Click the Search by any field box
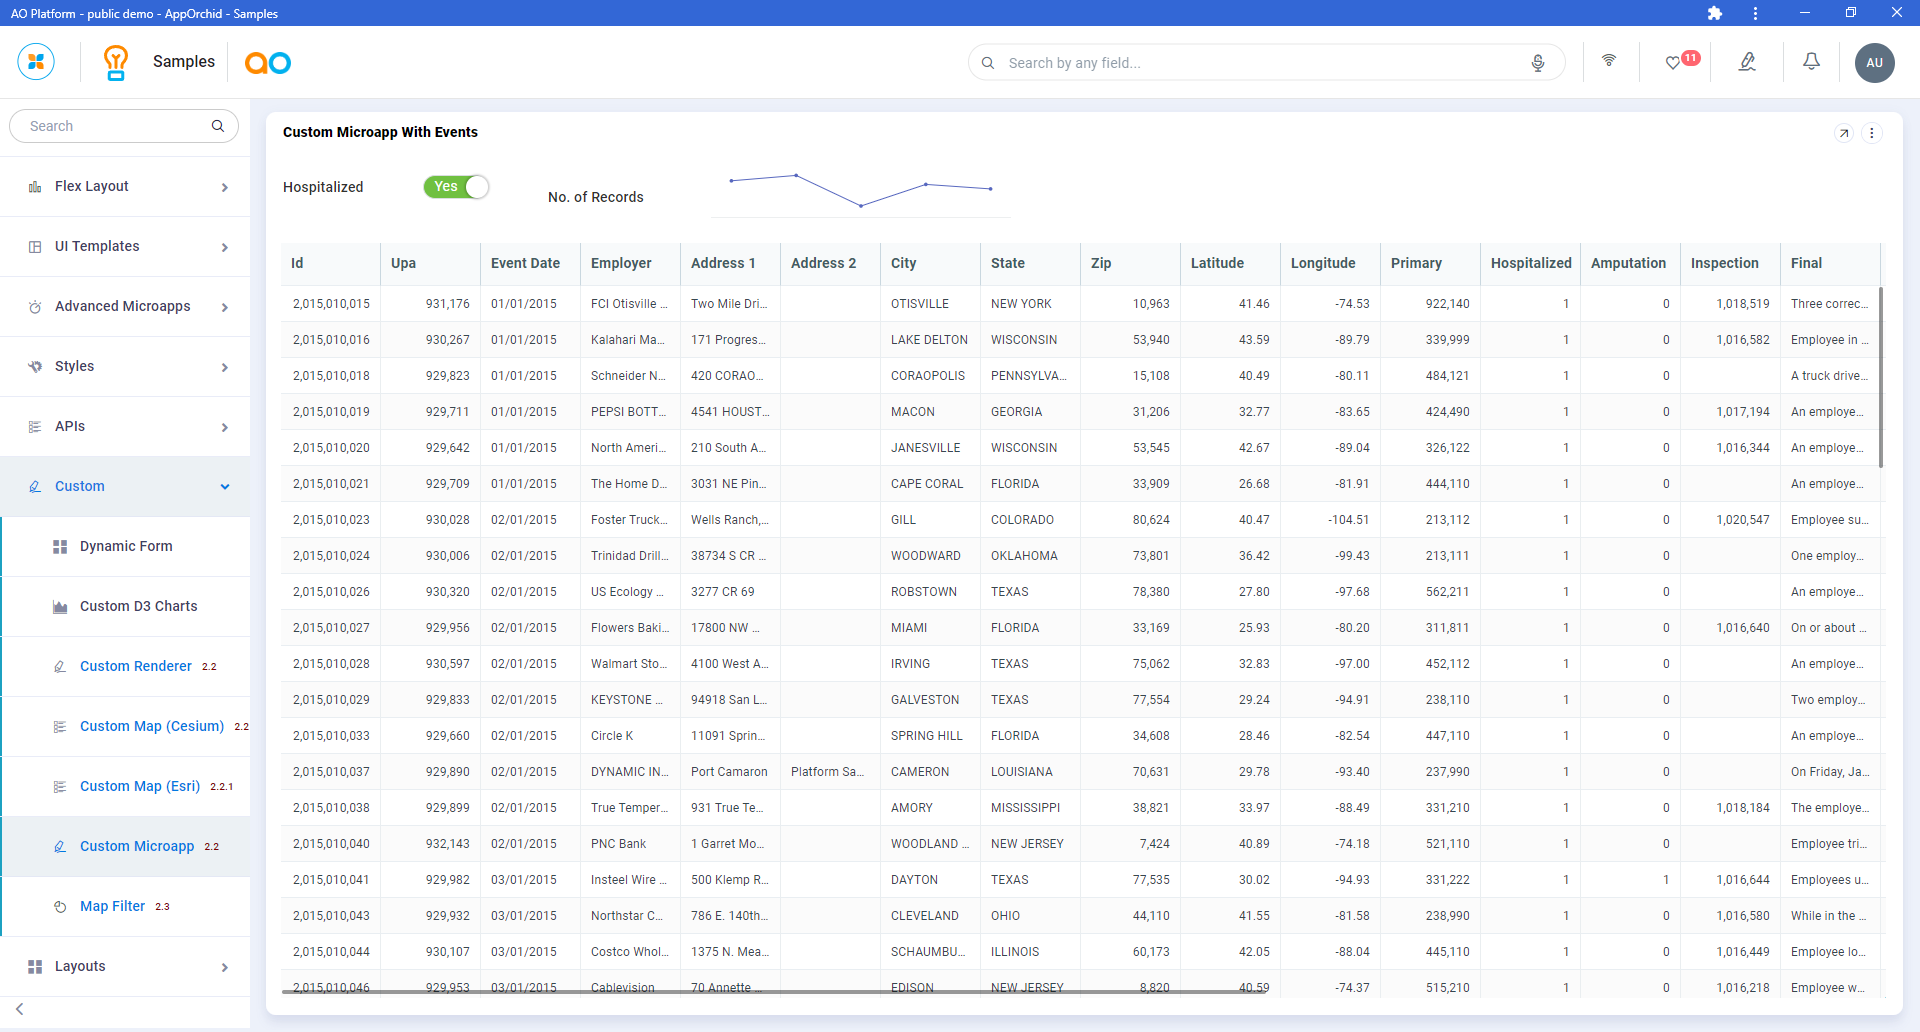This screenshot has height=1032, width=1920. (x=1260, y=63)
